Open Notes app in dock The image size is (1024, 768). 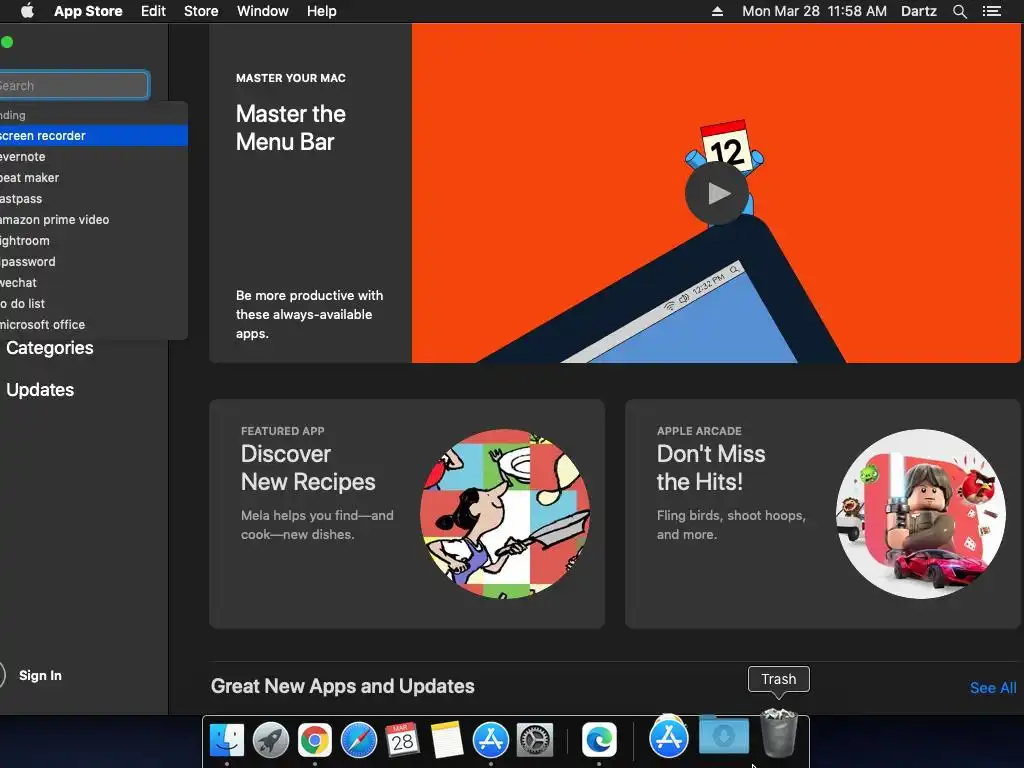point(447,740)
